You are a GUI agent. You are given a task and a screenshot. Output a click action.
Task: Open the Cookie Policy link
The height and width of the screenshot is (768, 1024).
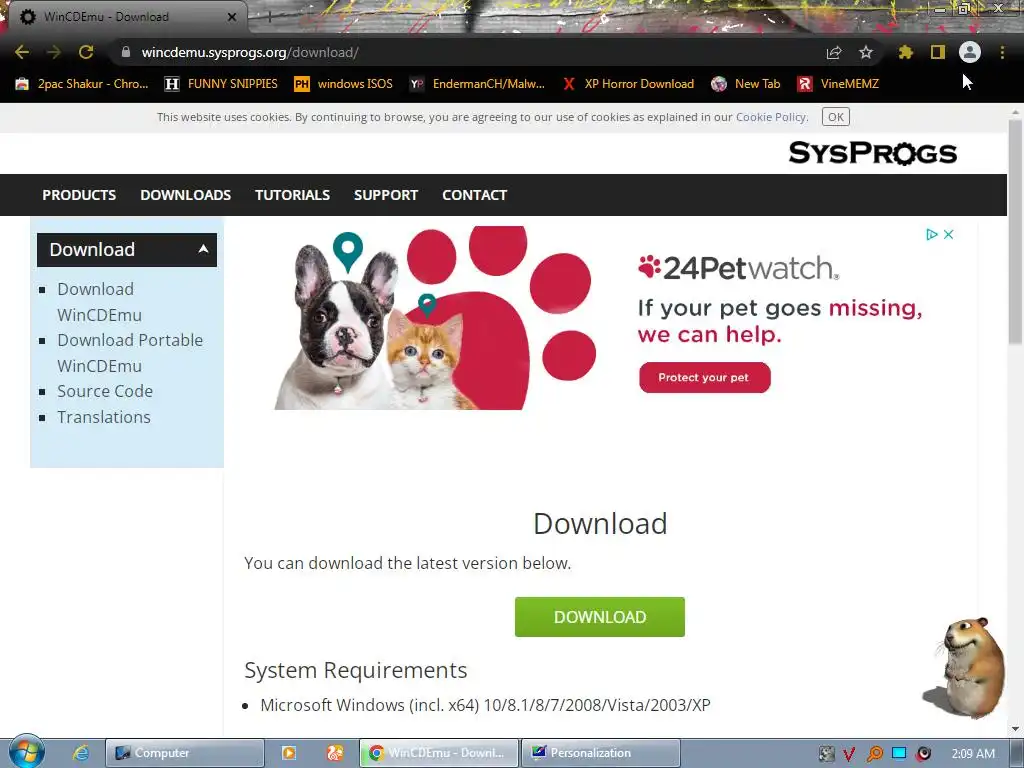tap(771, 117)
